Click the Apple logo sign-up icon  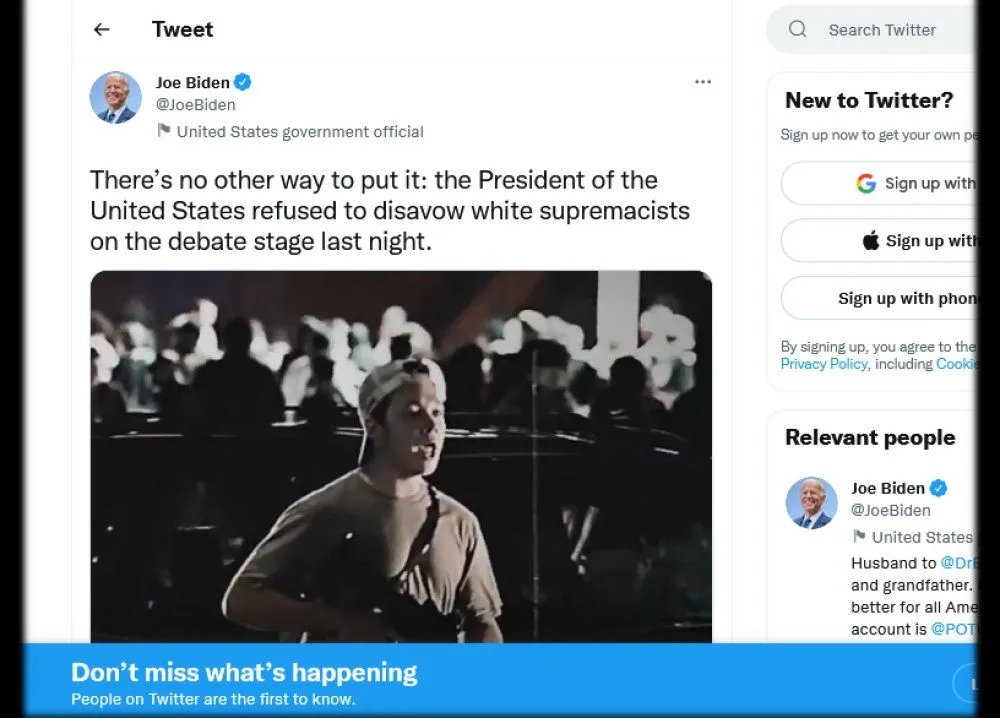point(871,240)
